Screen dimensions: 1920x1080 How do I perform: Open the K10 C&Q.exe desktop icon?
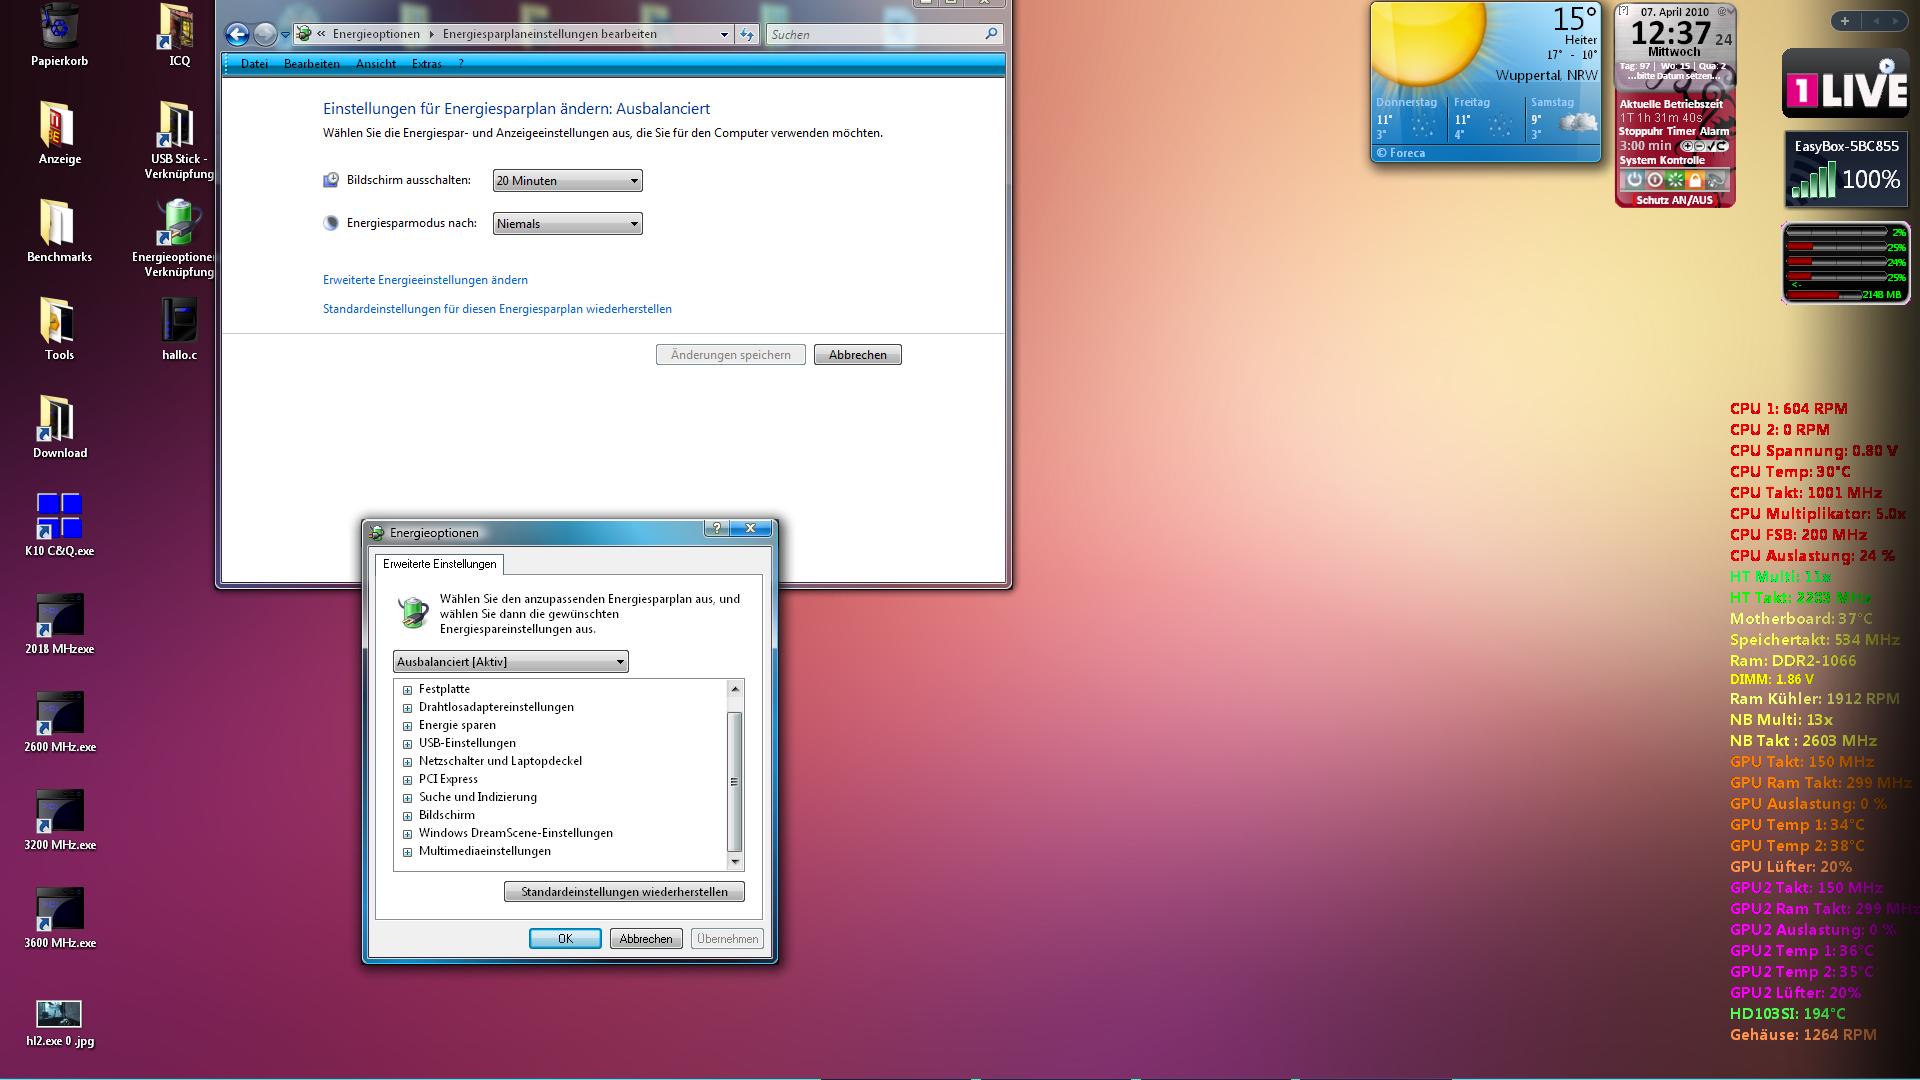pyautogui.click(x=59, y=516)
